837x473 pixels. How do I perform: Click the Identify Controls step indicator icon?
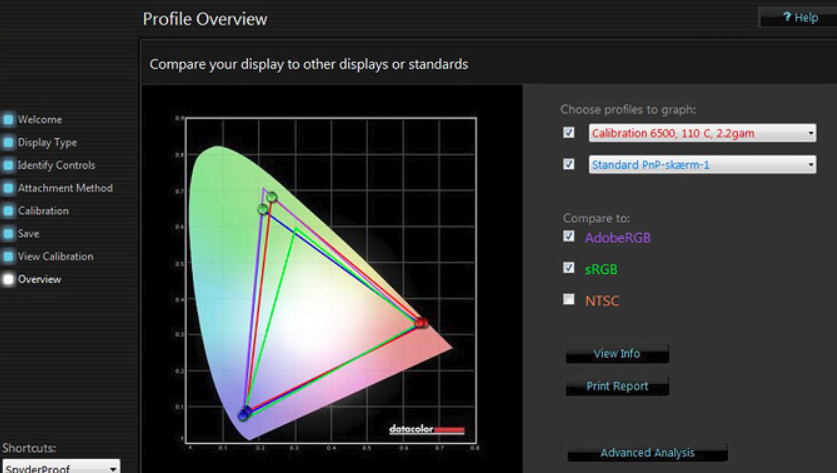pyautogui.click(x=8, y=165)
